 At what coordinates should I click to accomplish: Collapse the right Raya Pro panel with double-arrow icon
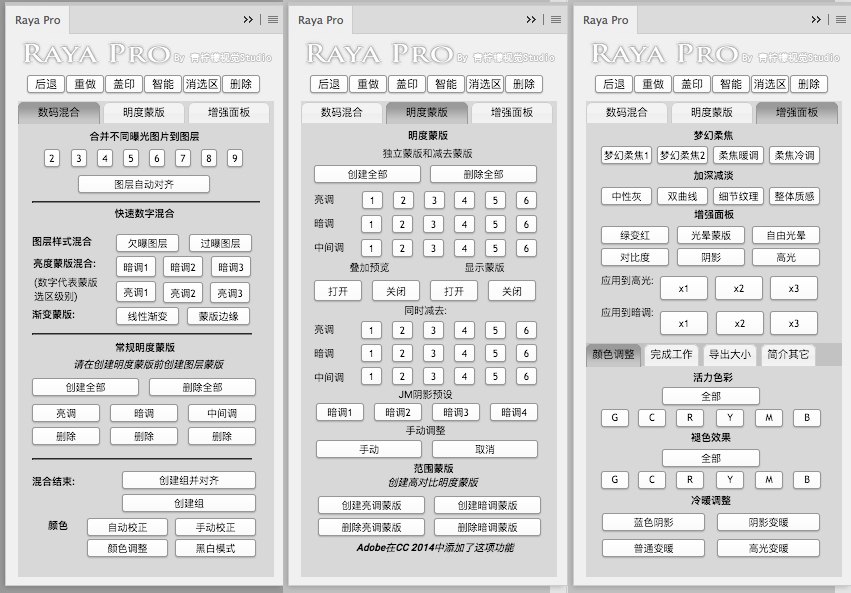[816, 20]
